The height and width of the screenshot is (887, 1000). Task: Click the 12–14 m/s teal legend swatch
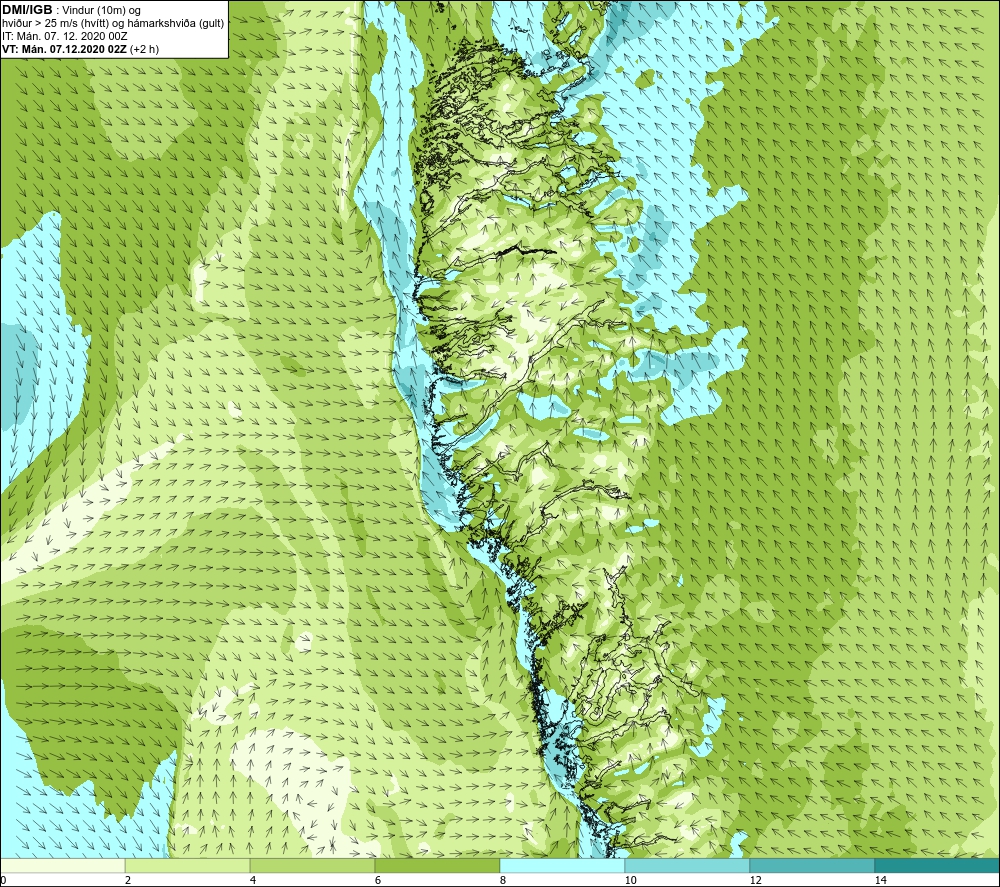pos(812,865)
